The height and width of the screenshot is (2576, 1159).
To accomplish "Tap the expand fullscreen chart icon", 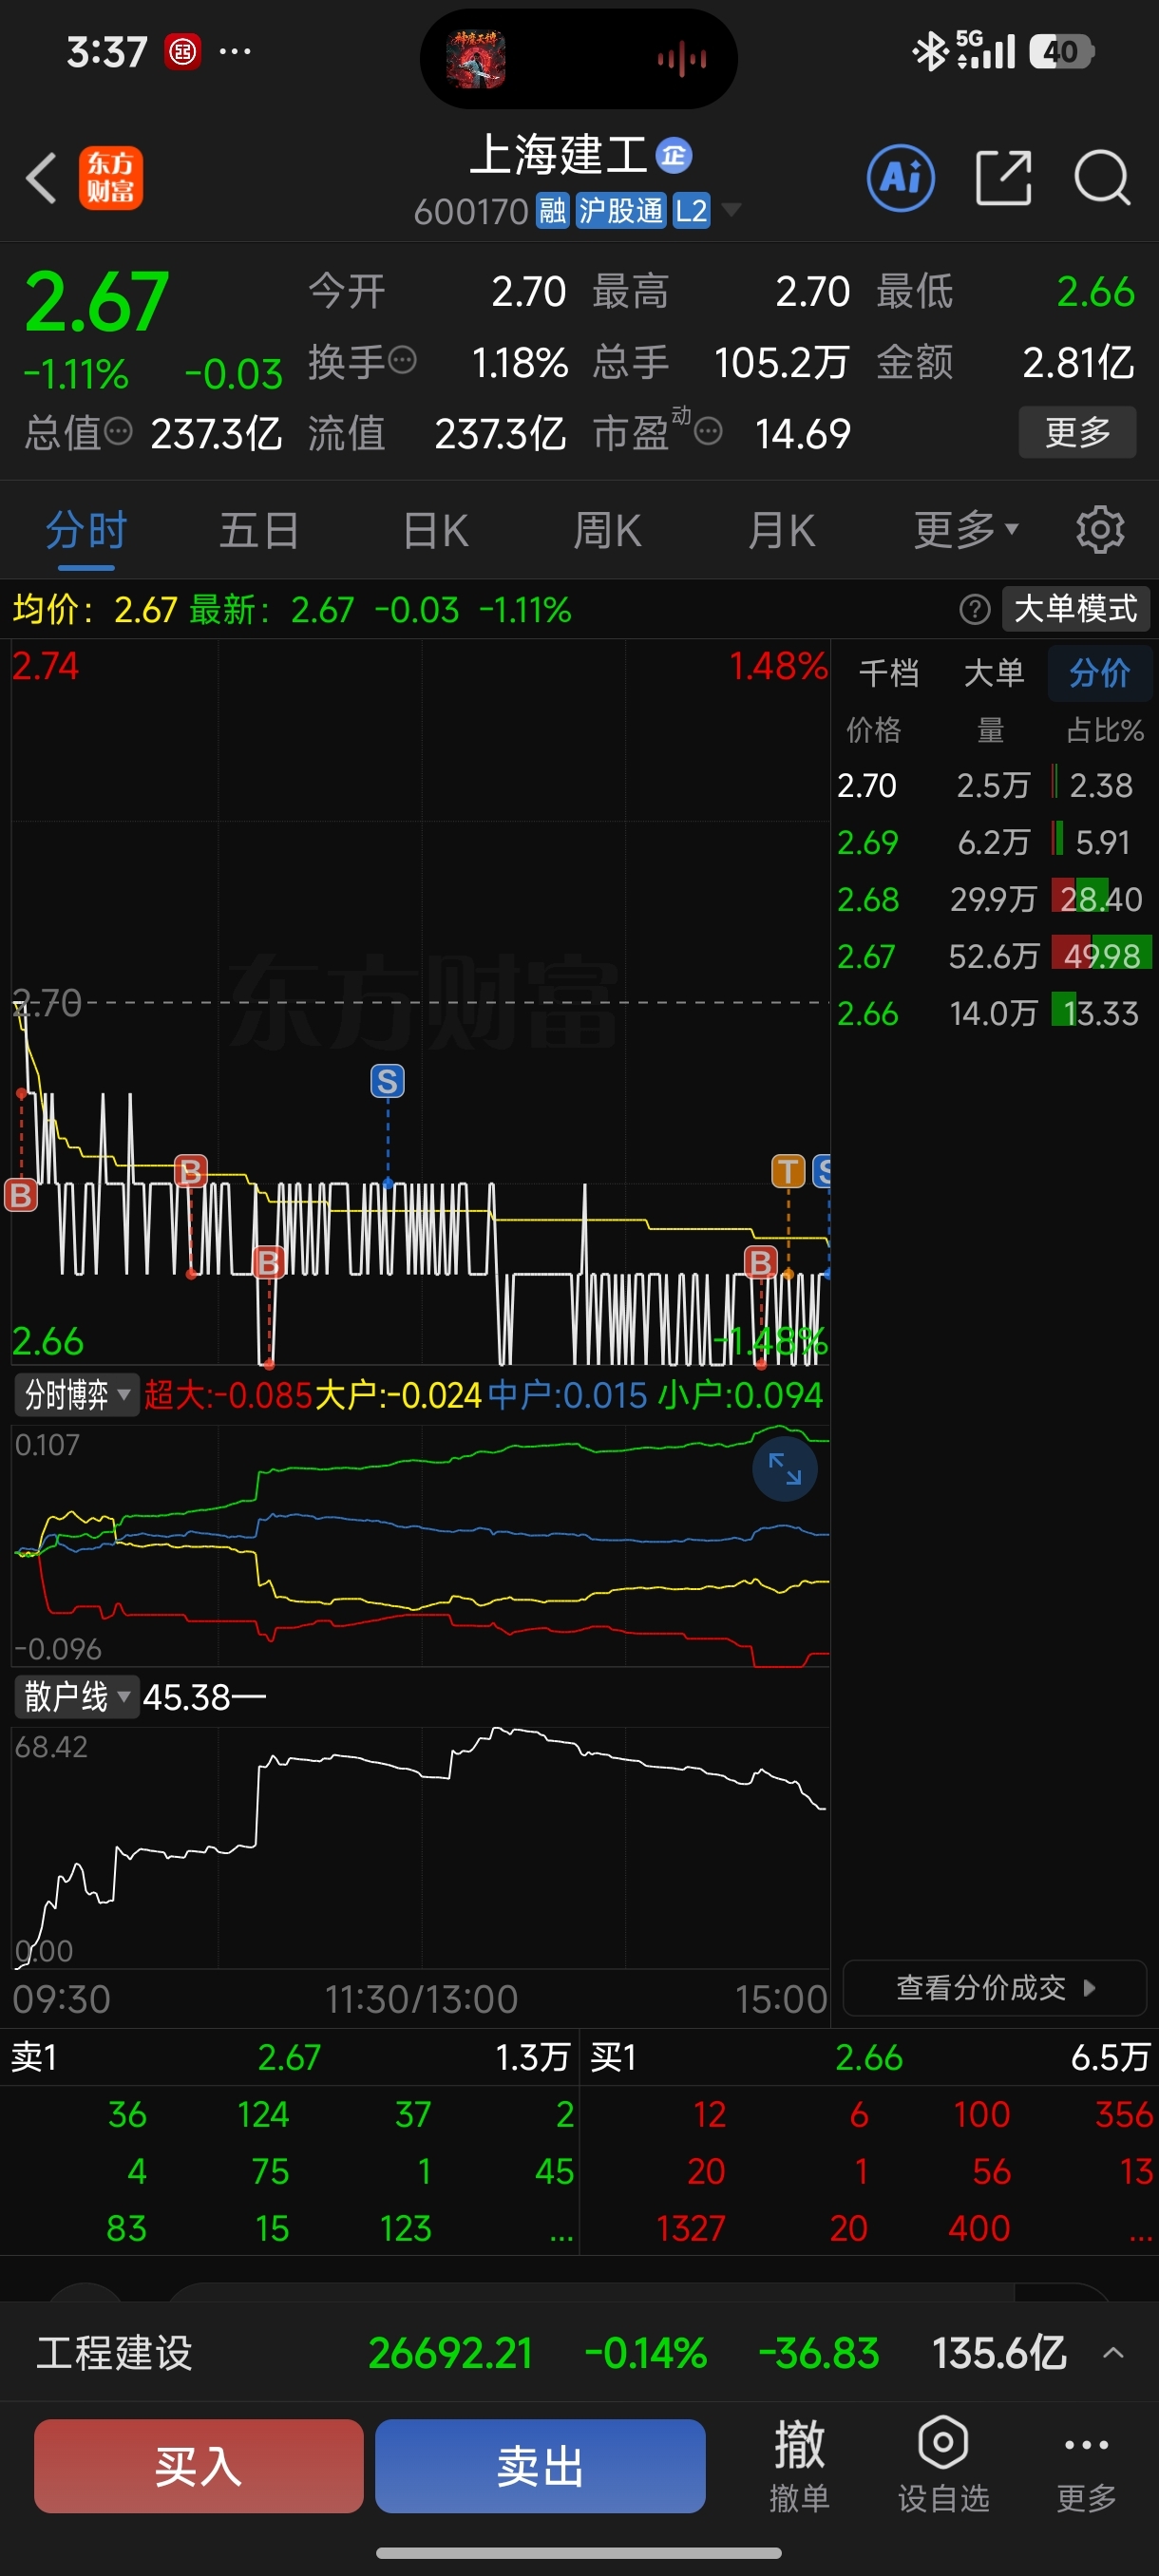I will tap(784, 1468).
